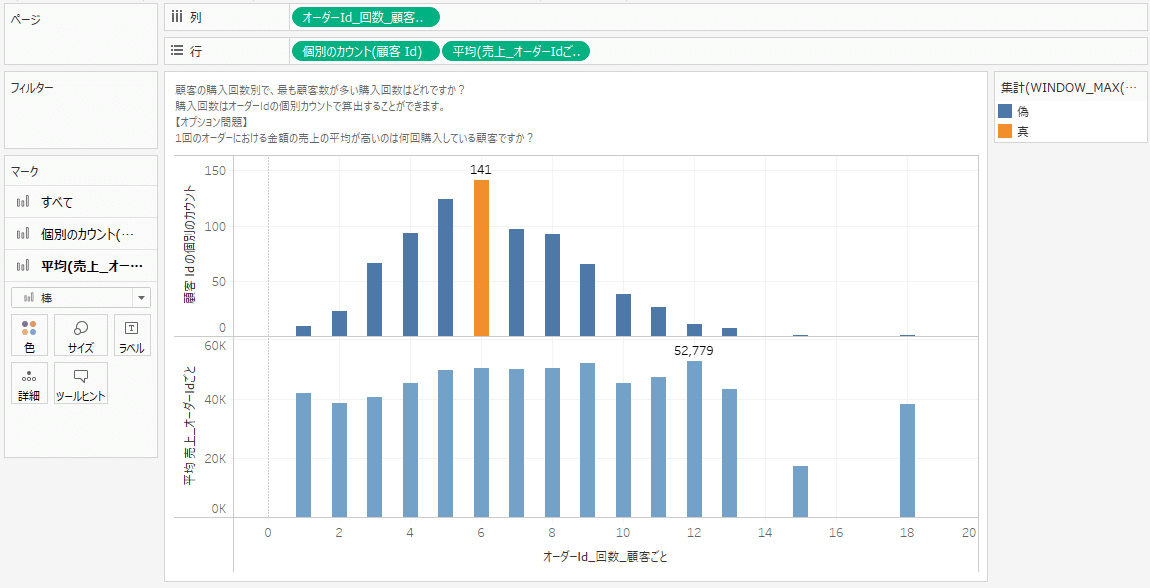
Task: Select the bar labeled 52,779
Action: point(697,435)
